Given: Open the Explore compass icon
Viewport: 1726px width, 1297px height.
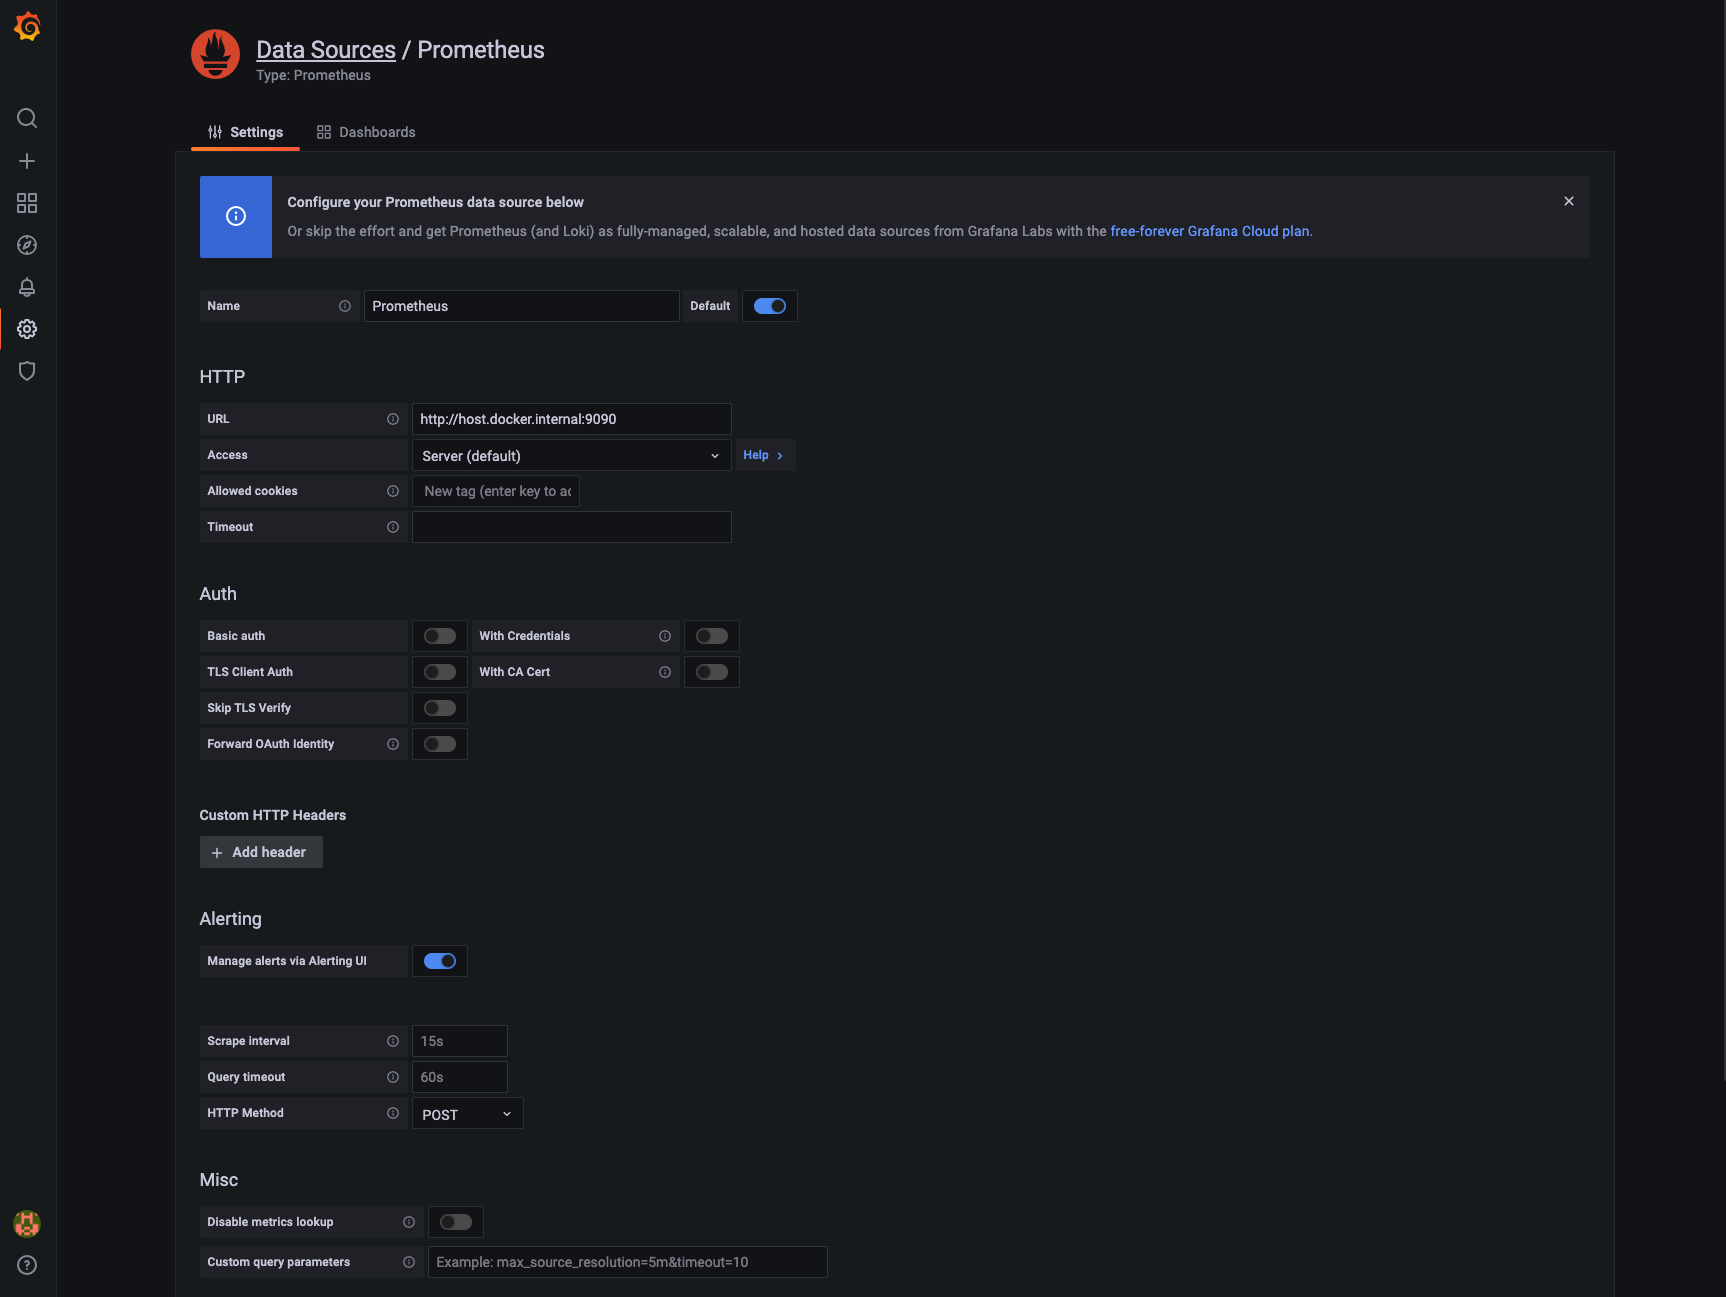Looking at the screenshot, I should pos(27,245).
